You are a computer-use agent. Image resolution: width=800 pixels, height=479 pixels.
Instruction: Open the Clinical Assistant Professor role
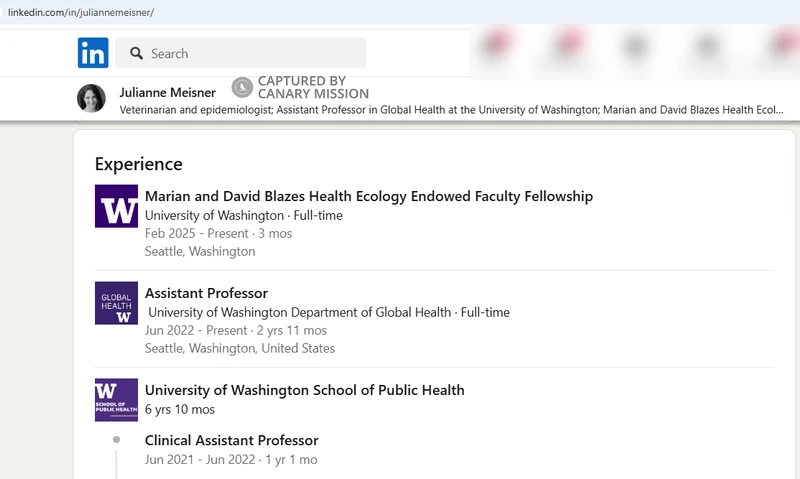point(232,440)
